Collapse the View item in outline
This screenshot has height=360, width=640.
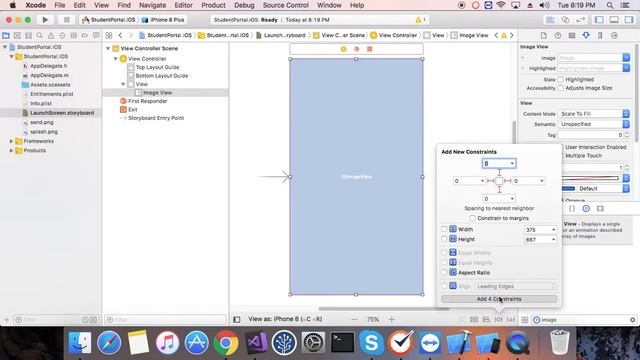[123, 84]
